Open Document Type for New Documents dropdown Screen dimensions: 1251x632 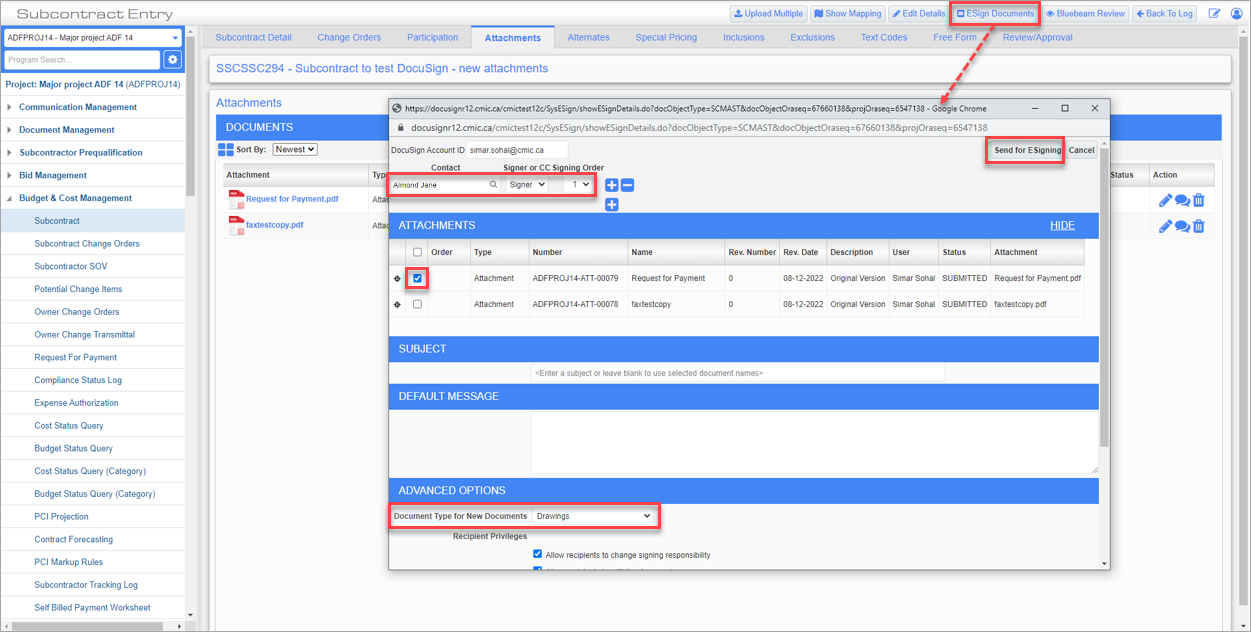tap(593, 516)
